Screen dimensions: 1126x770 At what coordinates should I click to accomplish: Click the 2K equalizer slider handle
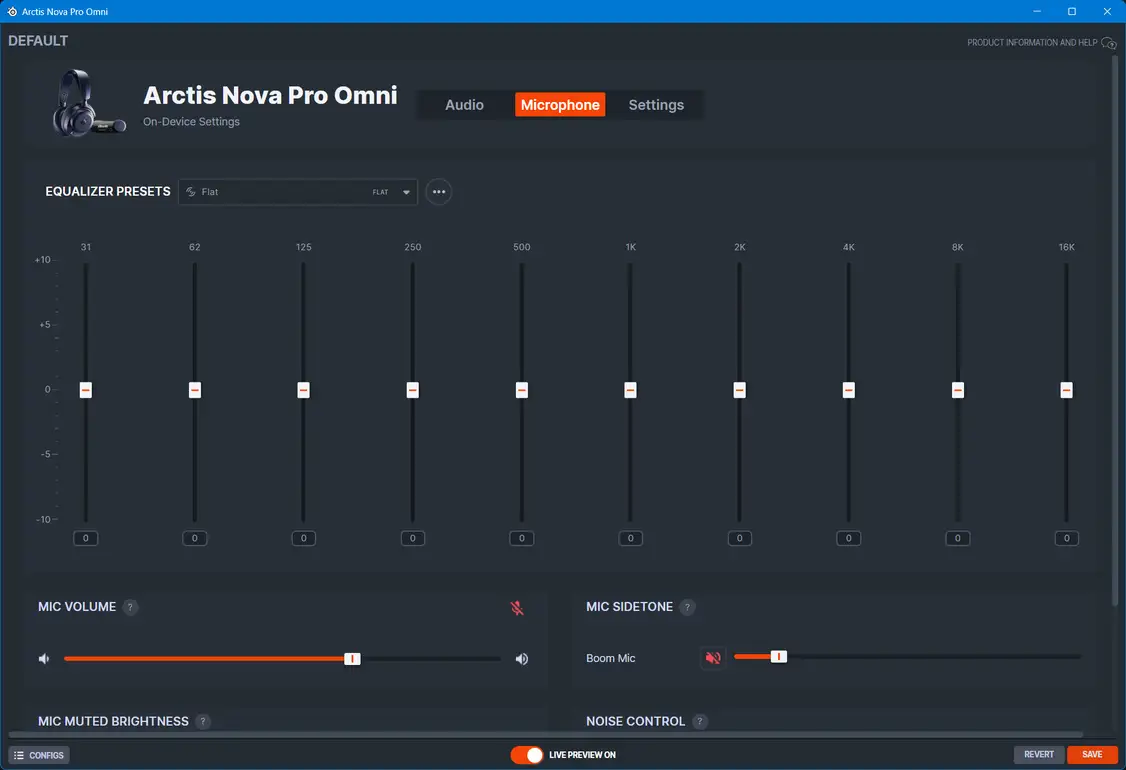click(740, 390)
